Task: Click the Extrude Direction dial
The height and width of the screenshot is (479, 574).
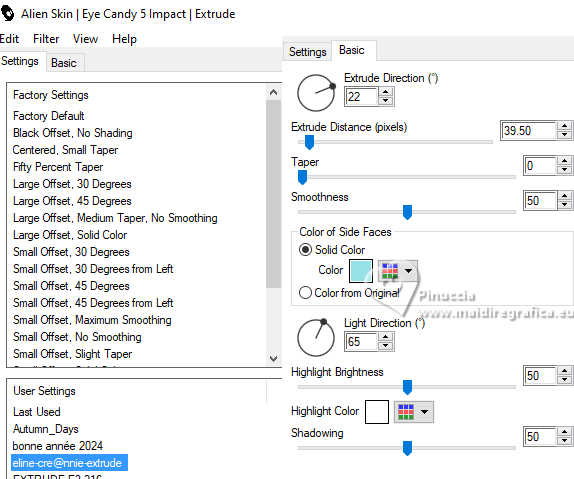Action: [x=316, y=93]
